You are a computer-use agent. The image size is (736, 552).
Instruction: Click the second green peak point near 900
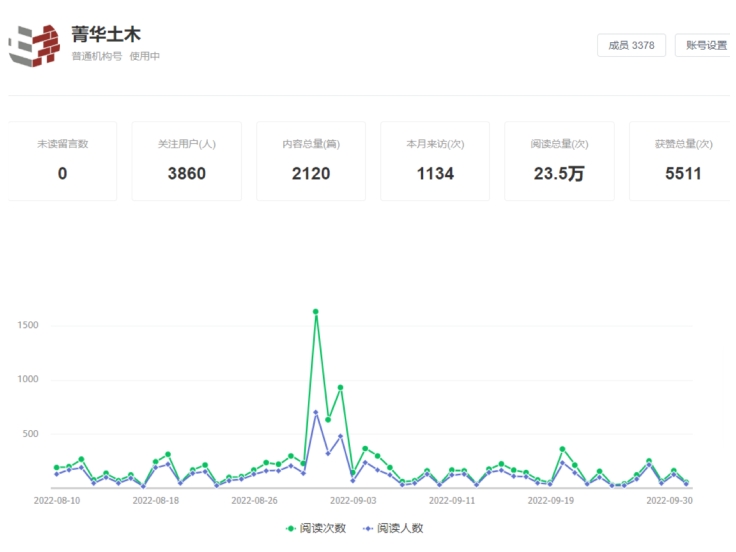click(341, 387)
